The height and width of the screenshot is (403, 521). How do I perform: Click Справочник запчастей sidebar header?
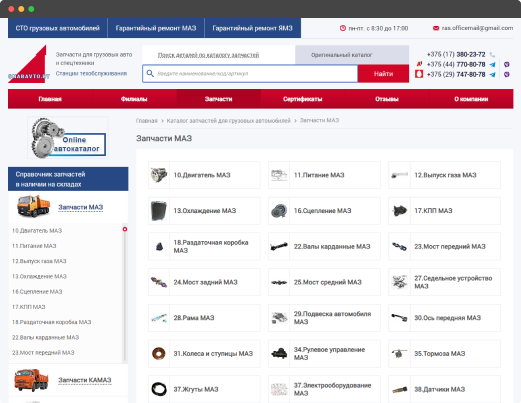68,179
